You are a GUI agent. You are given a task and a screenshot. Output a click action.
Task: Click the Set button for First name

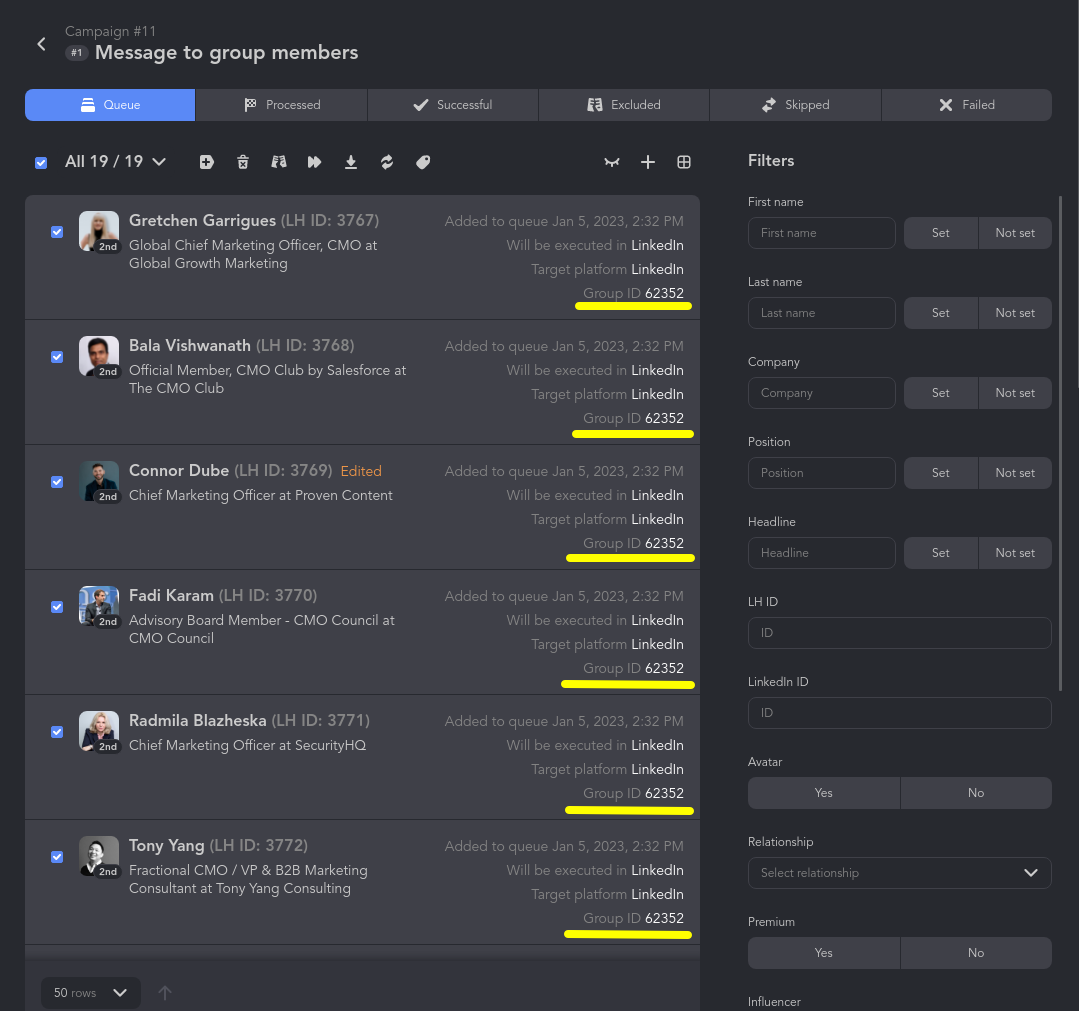[x=940, y=233]
